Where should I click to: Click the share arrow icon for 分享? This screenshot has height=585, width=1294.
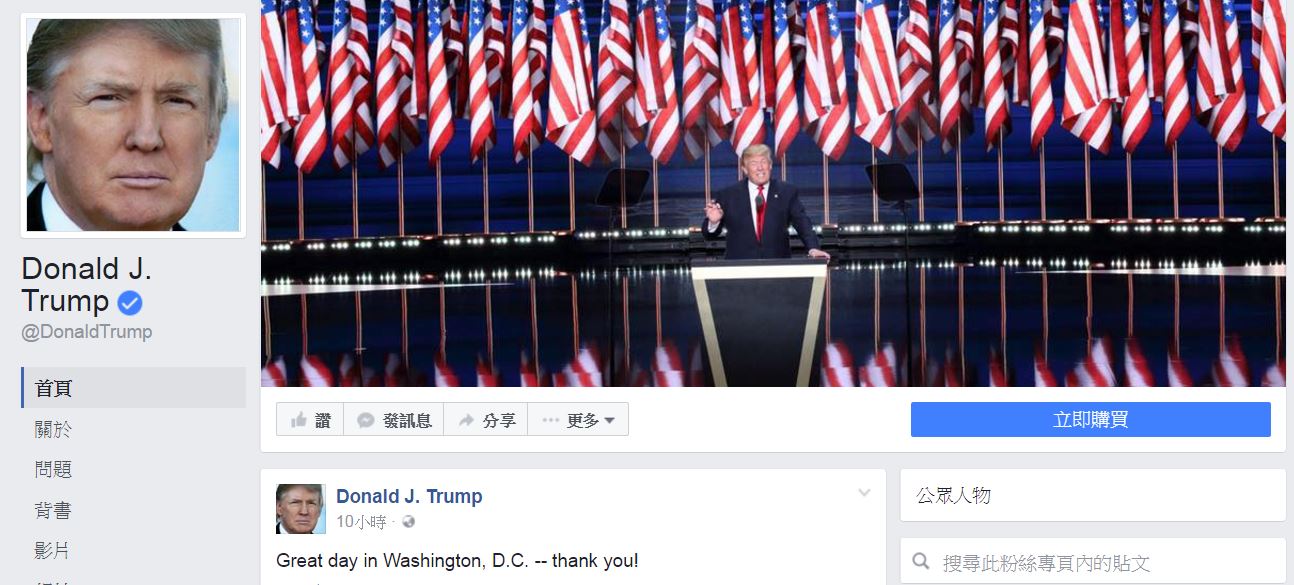click(x=466, y=421)
